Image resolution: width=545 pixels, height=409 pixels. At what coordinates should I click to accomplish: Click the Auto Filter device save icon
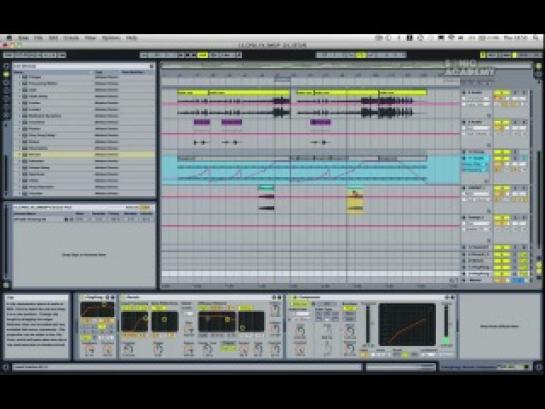tap(112, 297)
